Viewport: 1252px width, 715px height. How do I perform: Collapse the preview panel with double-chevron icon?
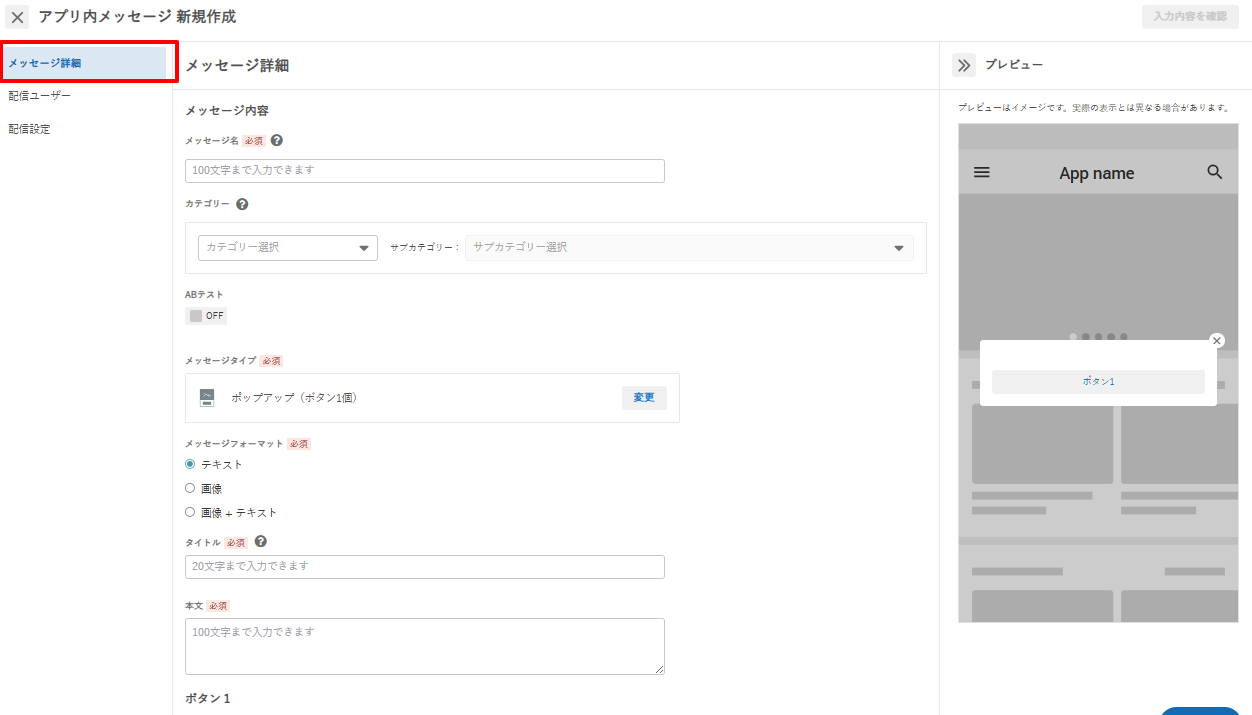(964, 65)
